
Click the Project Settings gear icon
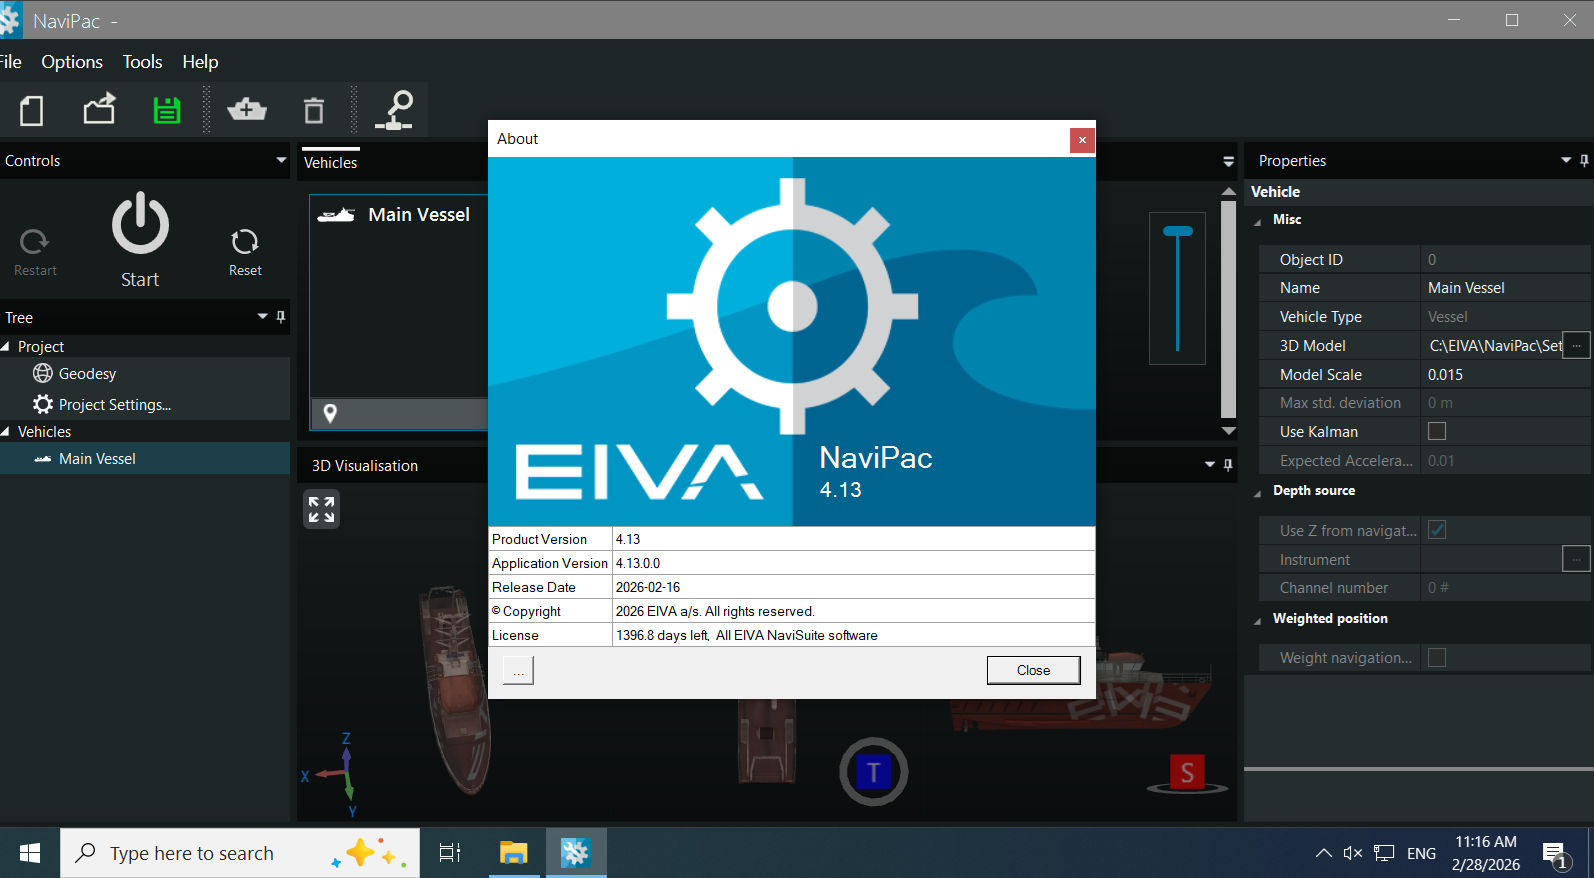click(43, 404)
